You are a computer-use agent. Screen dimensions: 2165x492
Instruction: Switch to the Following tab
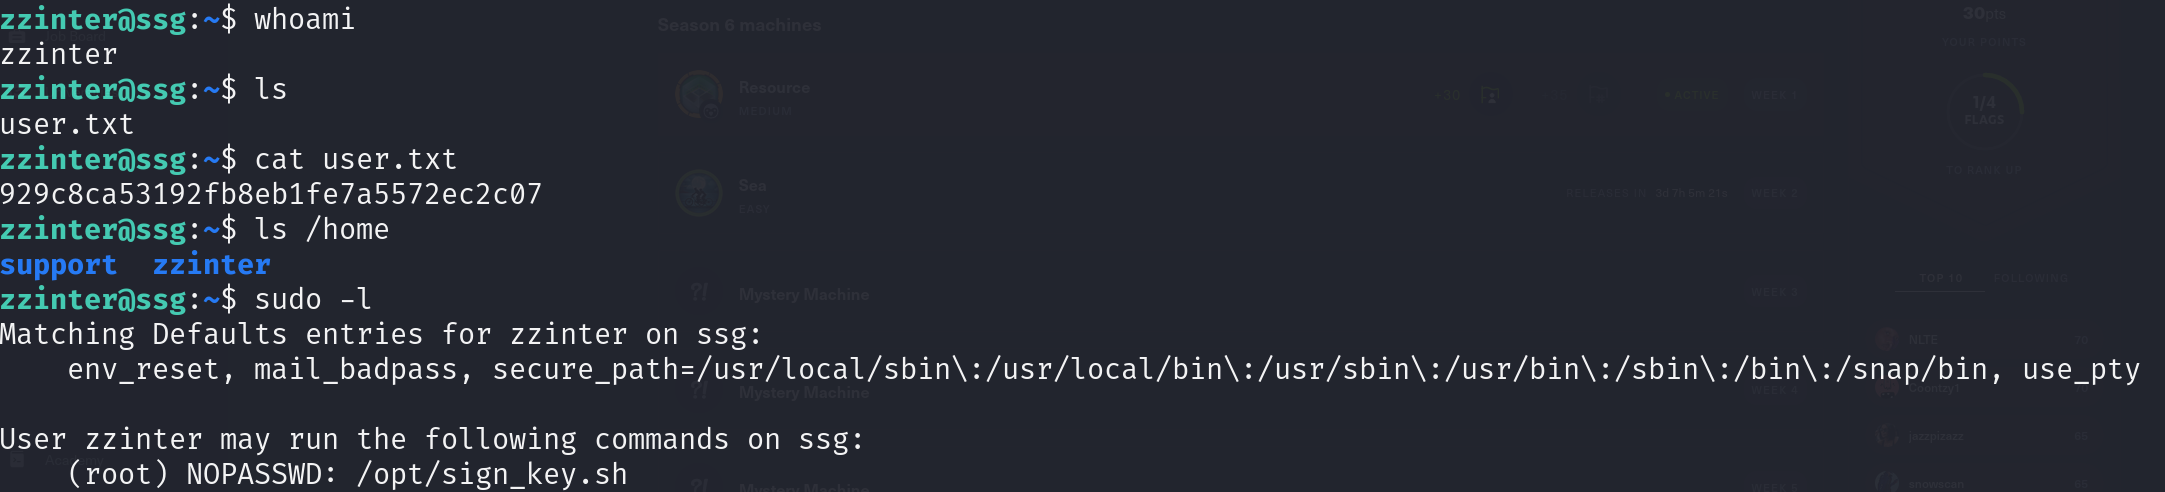[x=2030, y=279]
